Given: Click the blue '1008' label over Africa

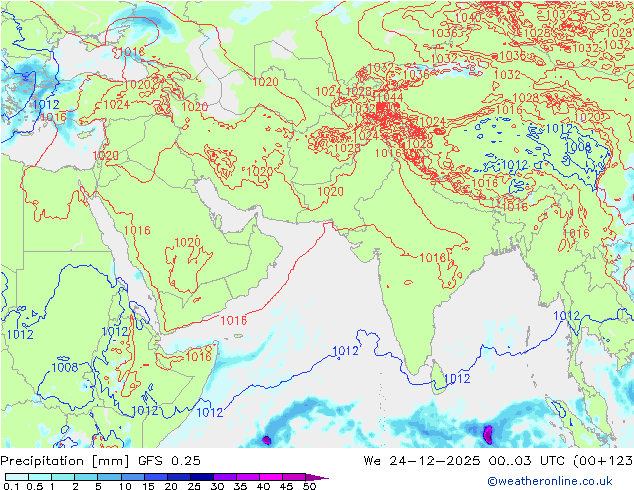Looking at the screenshot, I should click(65, 367).
